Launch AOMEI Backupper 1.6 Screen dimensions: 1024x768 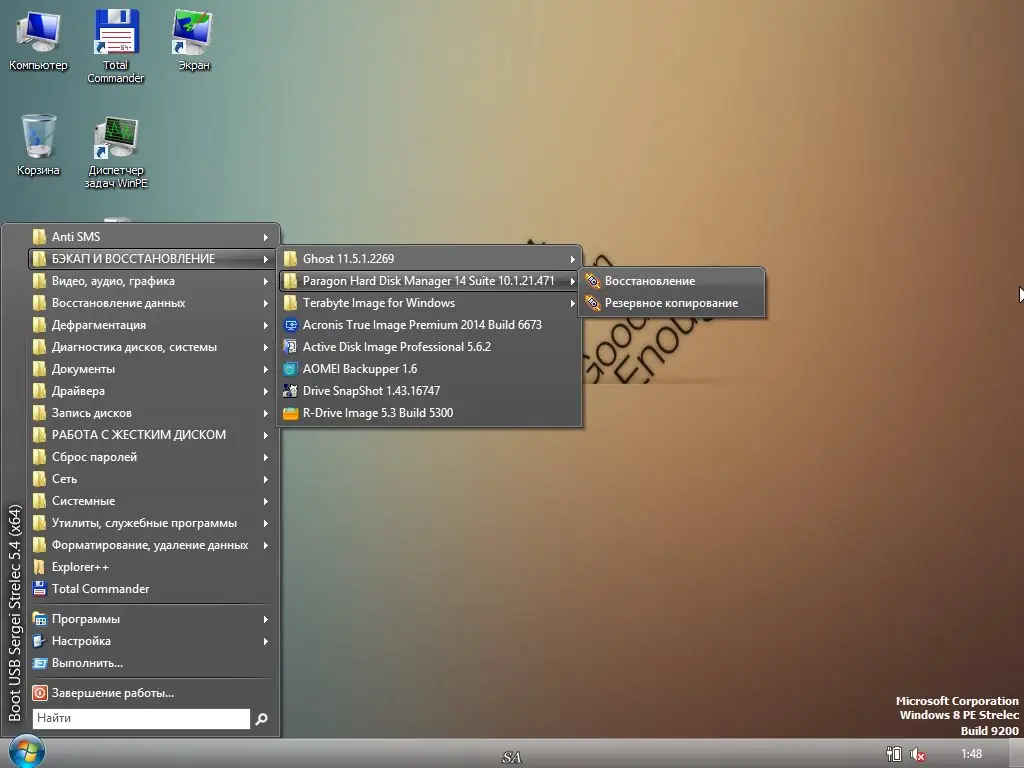pyautogui.click(x=430, y=369)
